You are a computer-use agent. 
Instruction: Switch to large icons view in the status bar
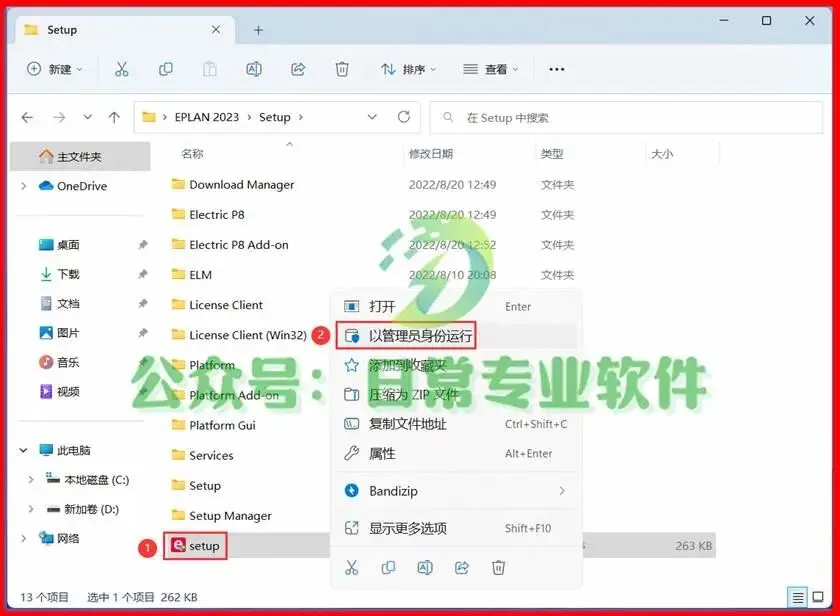tap(818, 597)
